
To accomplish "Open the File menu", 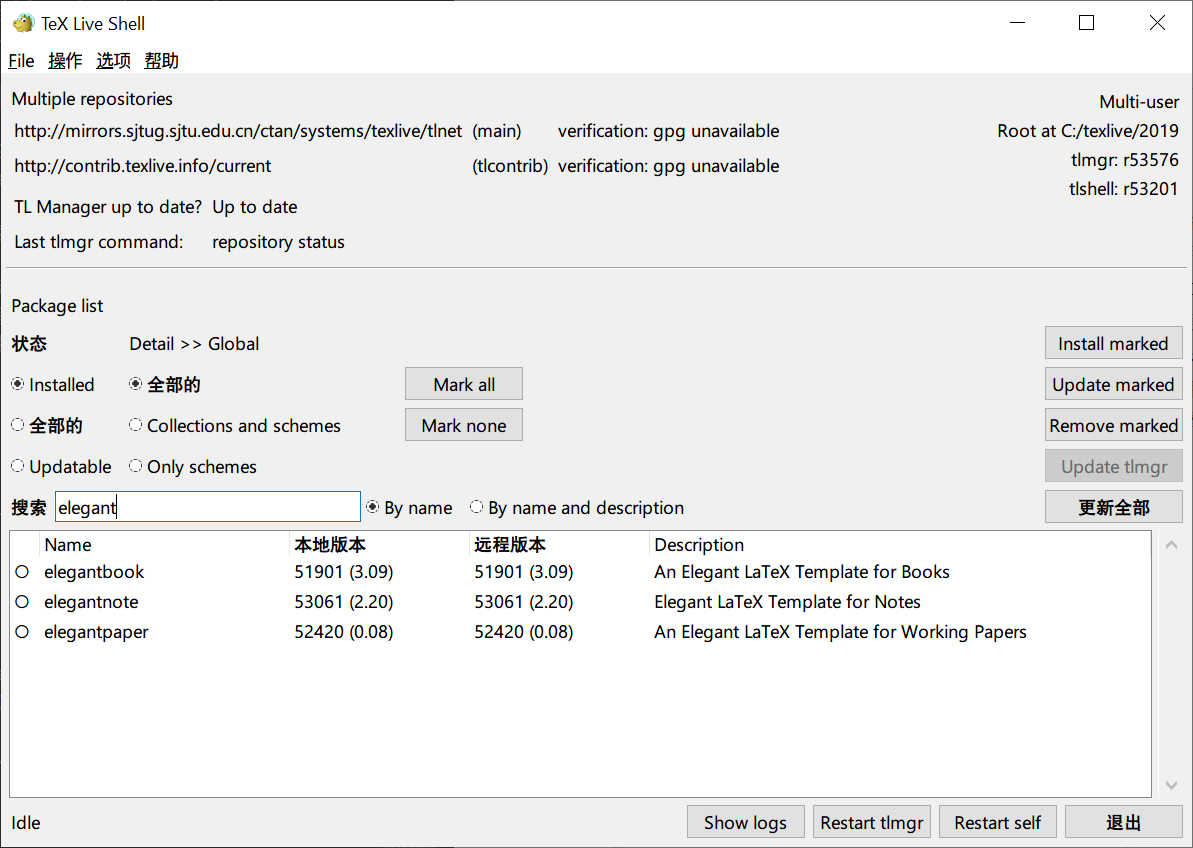I will [21, 61].
